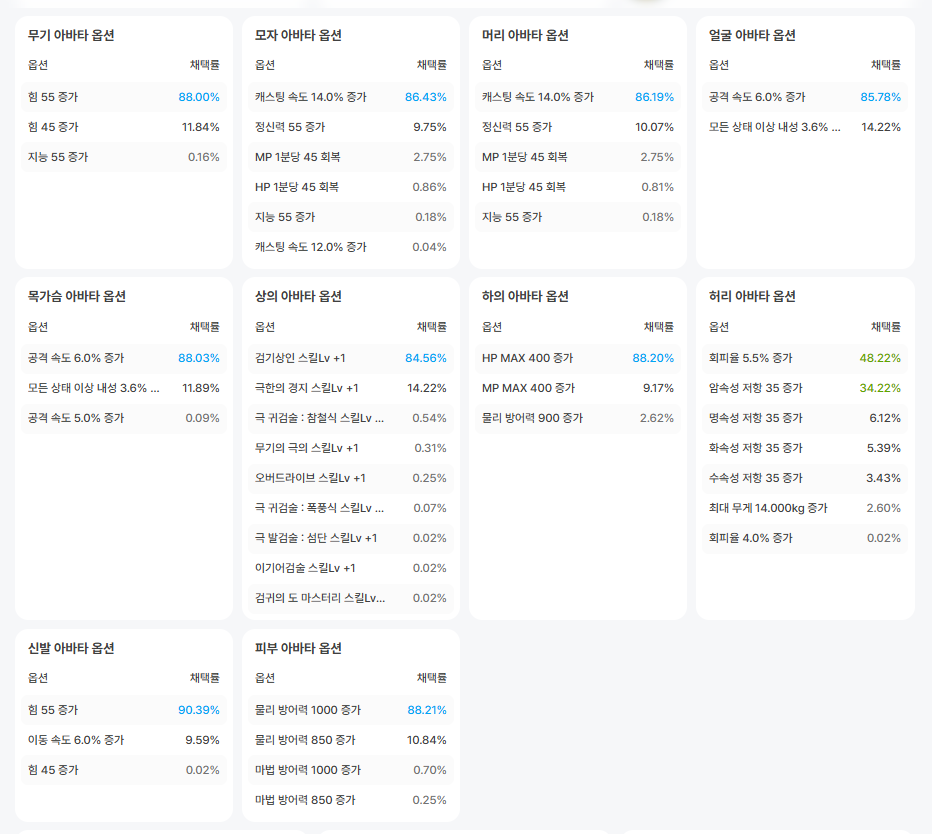Click the 회피율 5.5% 증가 row
This screenshot has width=932, height=834.
coord(750,358)
